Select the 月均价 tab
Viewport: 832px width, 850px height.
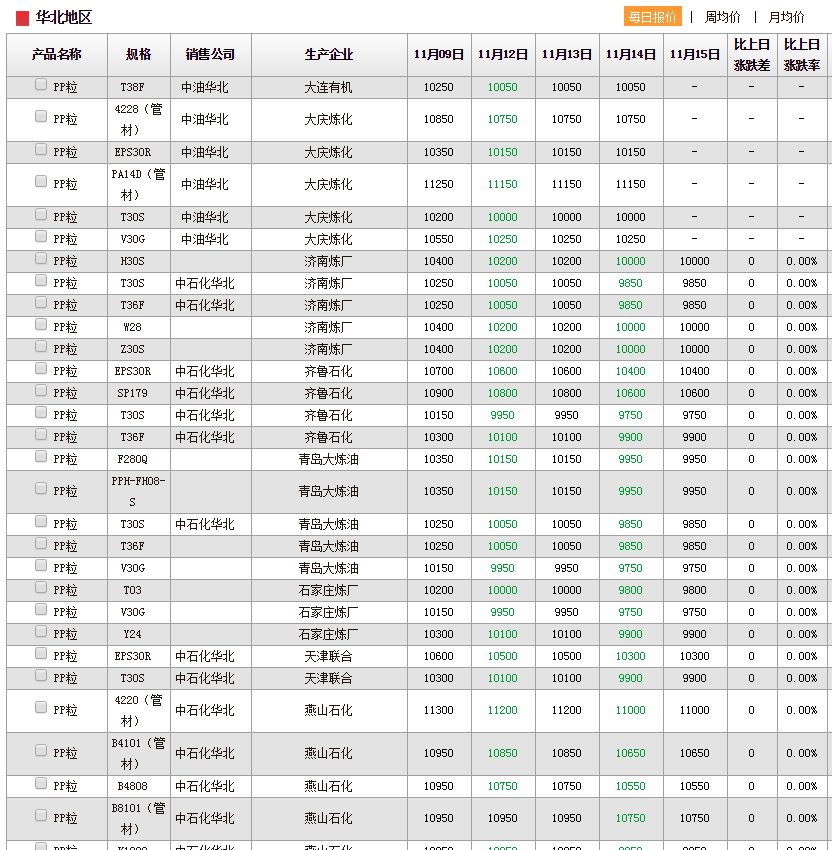pyautogui.click(x=786, y=17)
